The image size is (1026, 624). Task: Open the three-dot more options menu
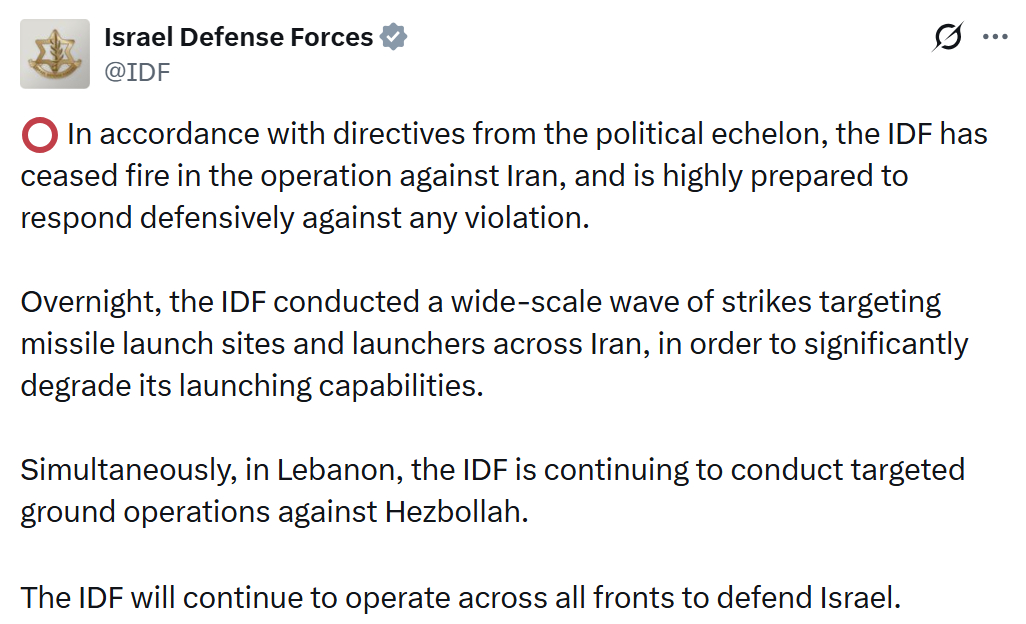995,37
